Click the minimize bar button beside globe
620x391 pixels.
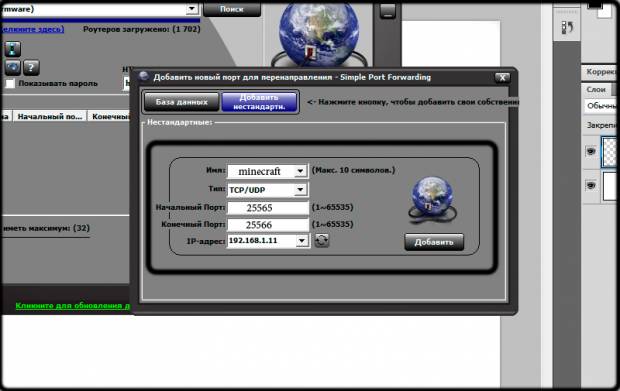[388, 11]
